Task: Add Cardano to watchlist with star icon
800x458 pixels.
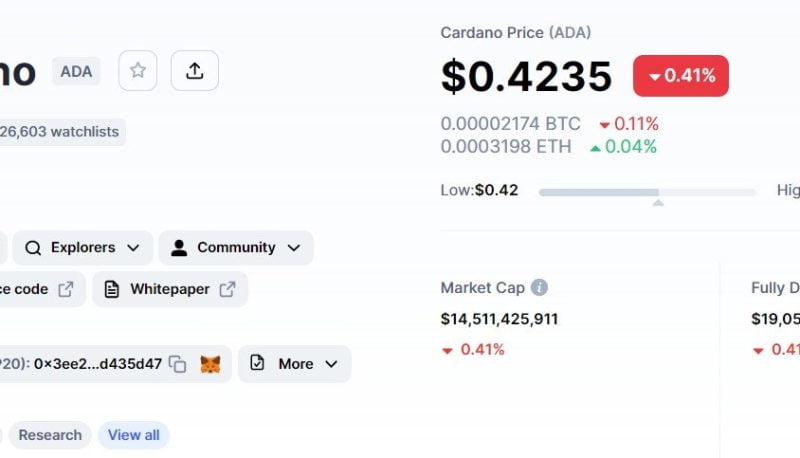Action: pos(138,70)
